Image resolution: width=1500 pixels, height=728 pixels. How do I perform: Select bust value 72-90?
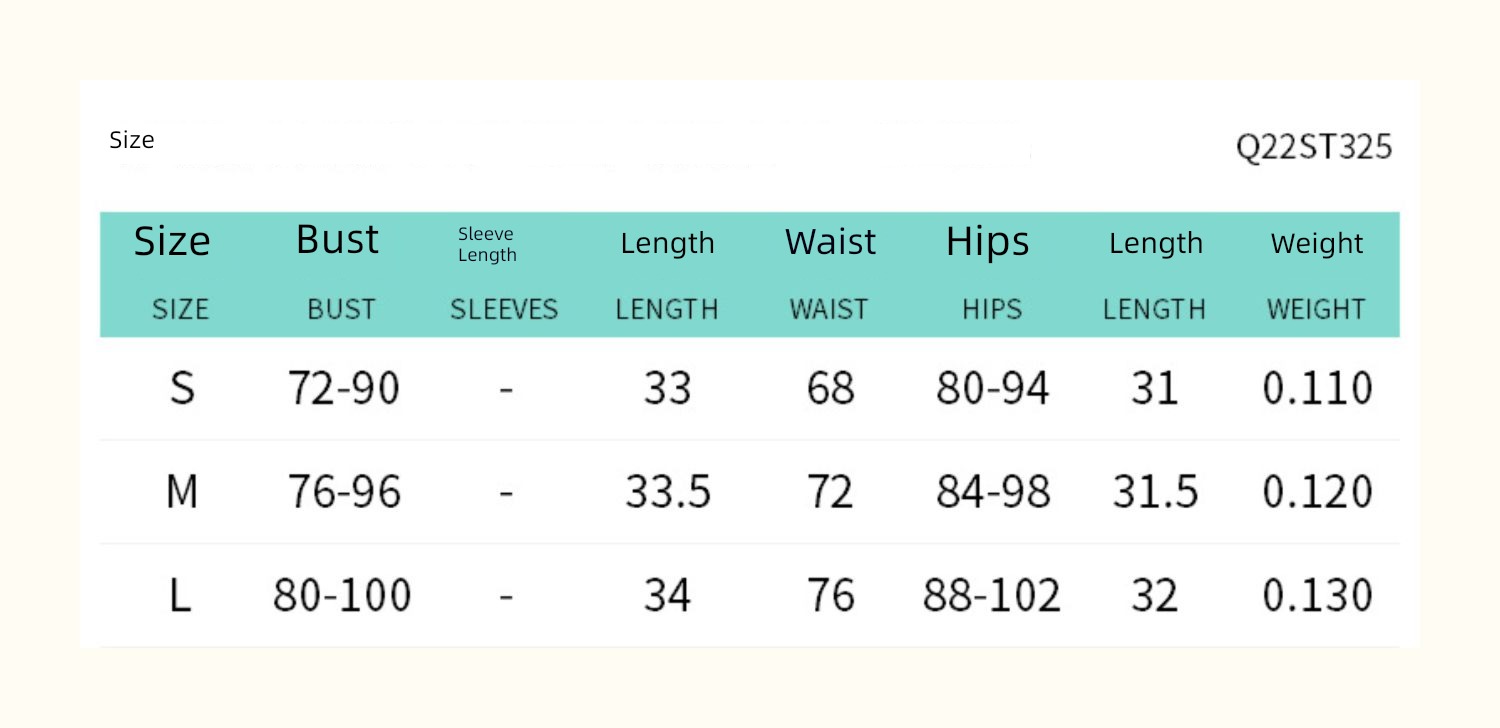343,388
